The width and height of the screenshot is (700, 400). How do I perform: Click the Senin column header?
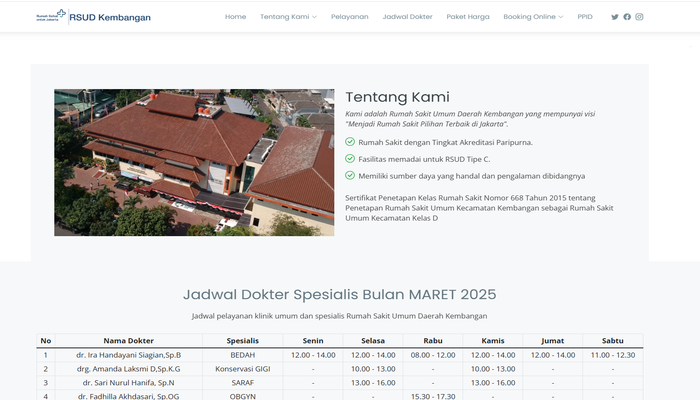[x=313, y=341]
